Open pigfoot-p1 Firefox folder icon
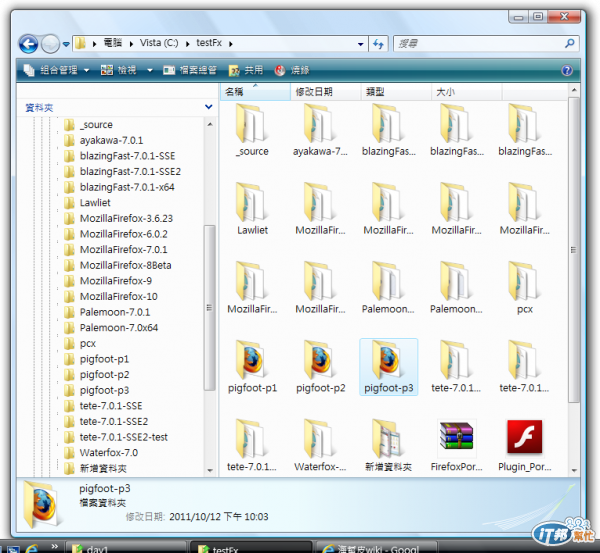 click(x=251, y=361)
